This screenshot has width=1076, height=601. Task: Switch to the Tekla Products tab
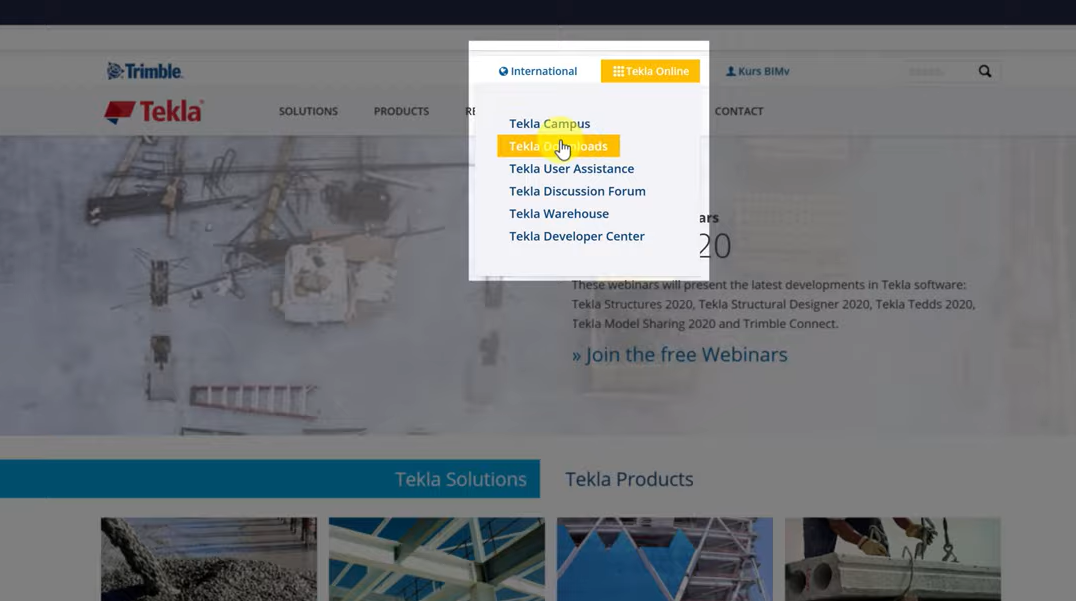click(629, 479)
